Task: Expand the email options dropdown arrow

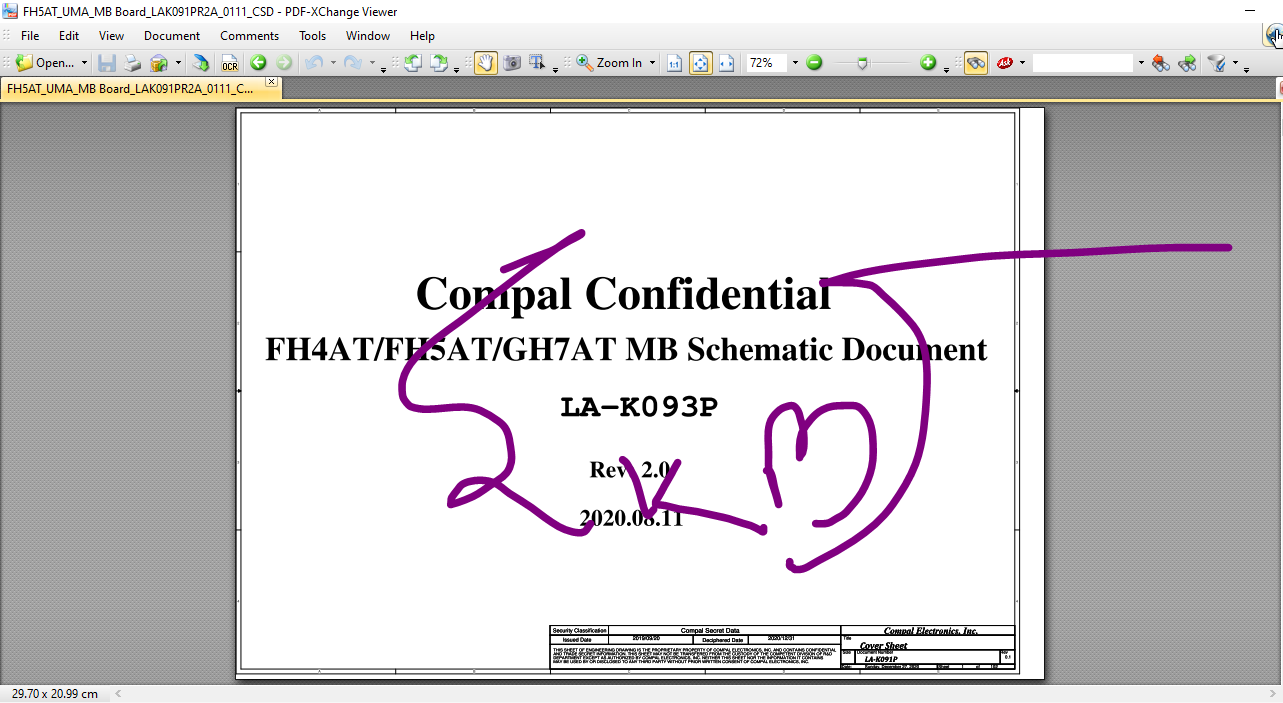Action: (x=178, y=63)
